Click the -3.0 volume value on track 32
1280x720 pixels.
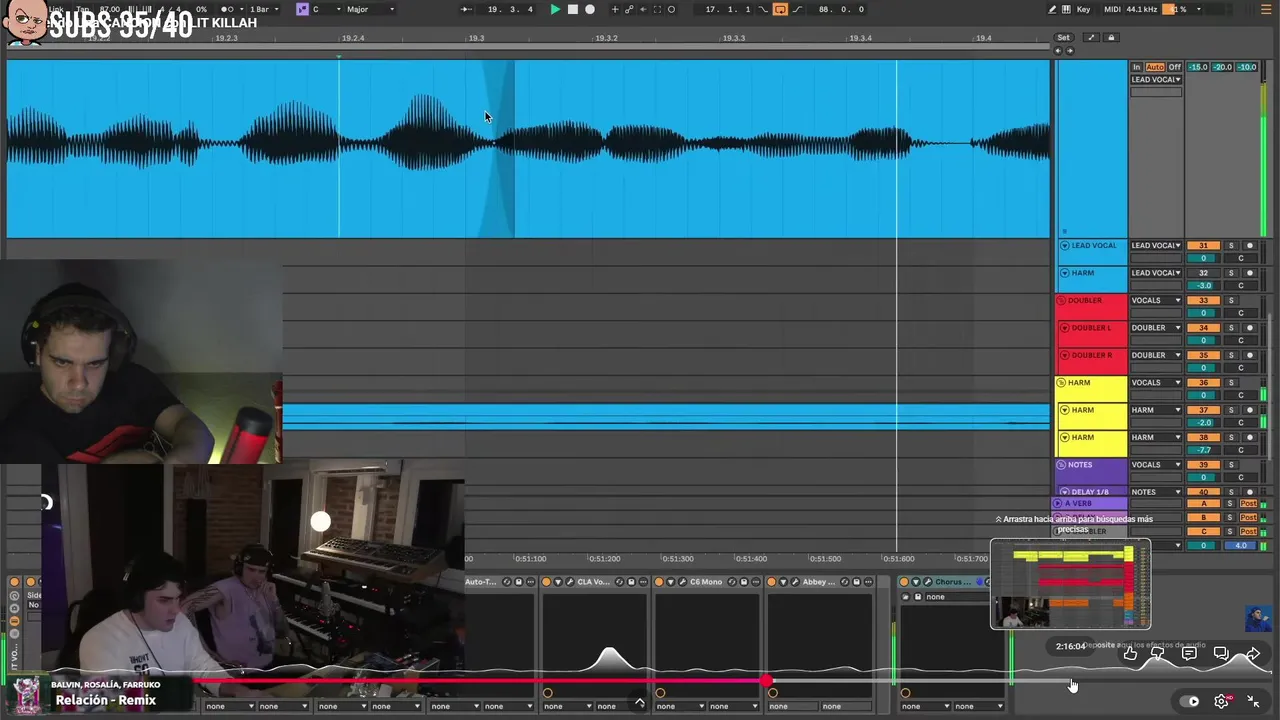(x=1204, y=285)
